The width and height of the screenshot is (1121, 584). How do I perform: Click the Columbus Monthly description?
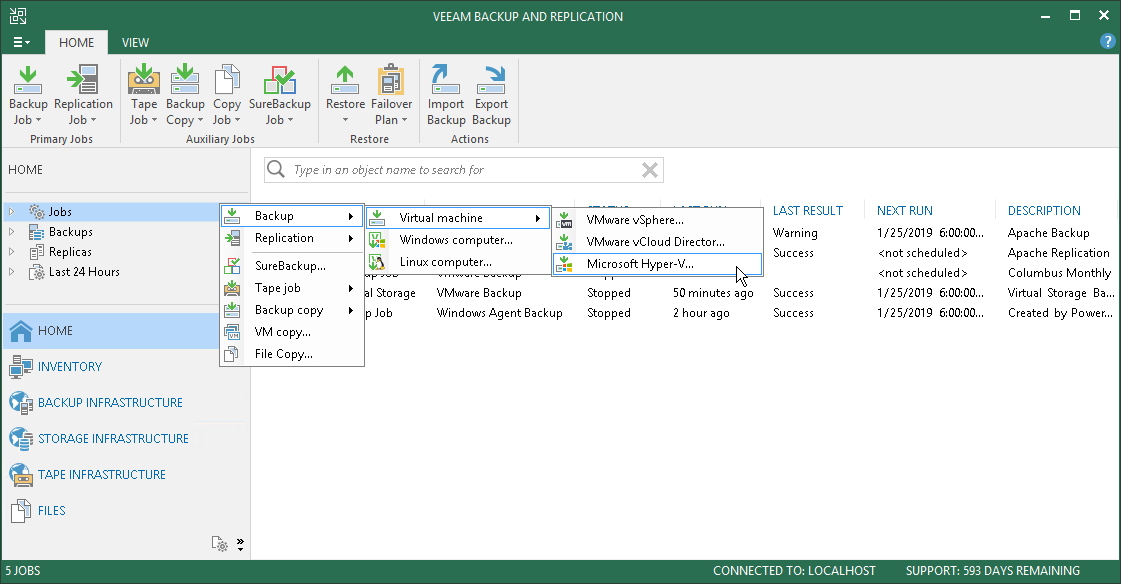(1060, 273)
